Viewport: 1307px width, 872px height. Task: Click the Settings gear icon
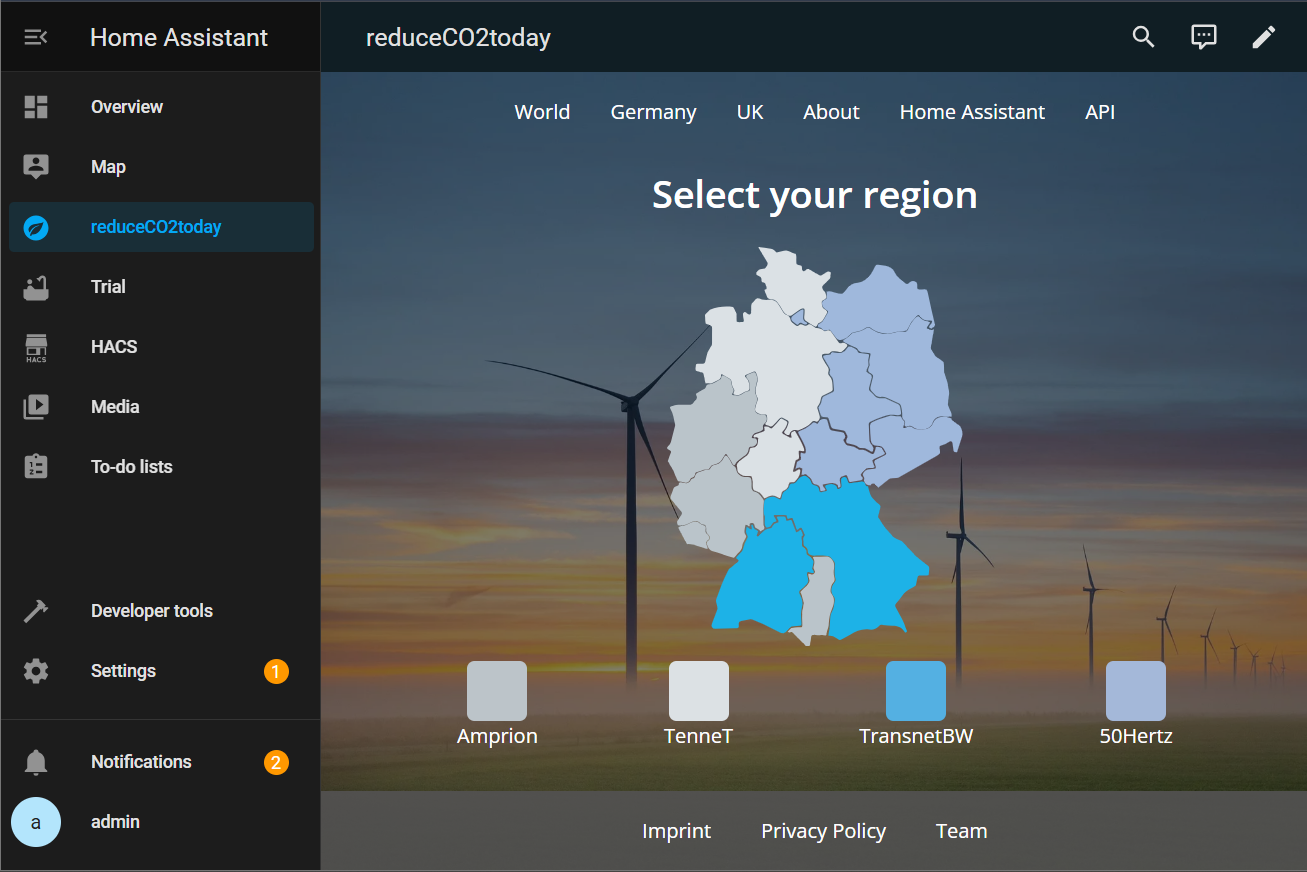[36, 671]
